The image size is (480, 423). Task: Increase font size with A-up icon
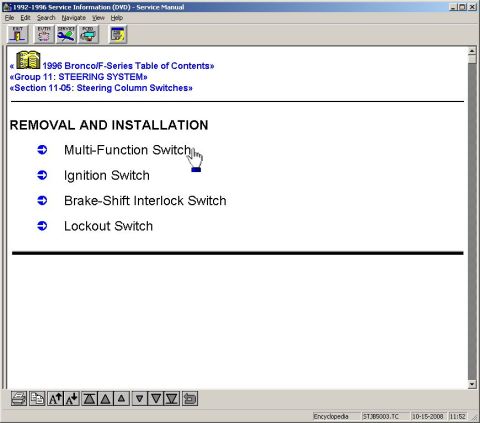(55, 398)
